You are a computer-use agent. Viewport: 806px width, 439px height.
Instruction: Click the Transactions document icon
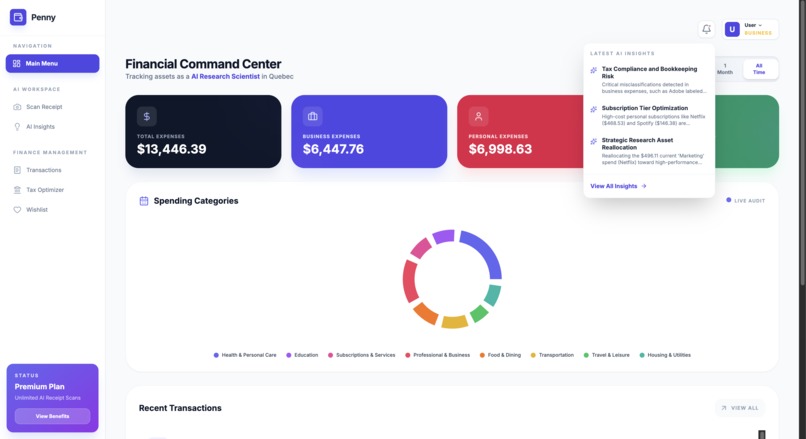click(17, 170)
